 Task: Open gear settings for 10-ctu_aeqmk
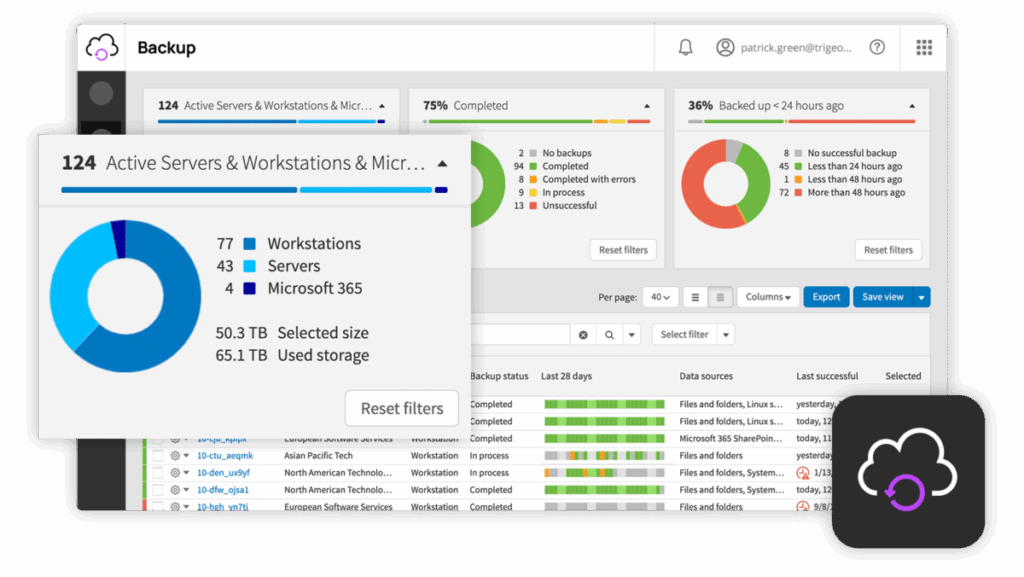coord(174,456)
